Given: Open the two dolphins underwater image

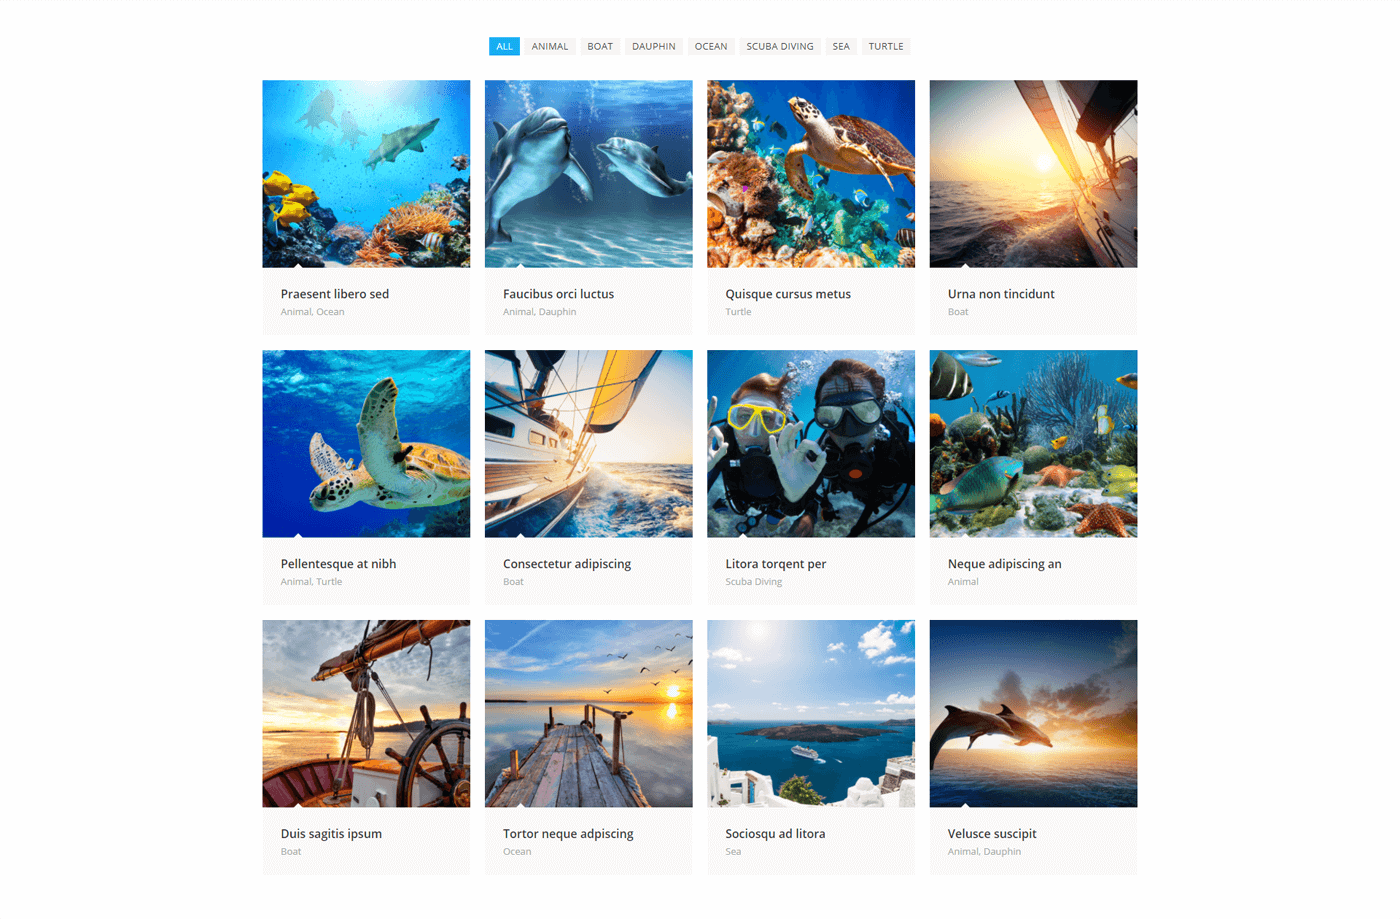Looking at the screenshot, I should [x=589, y=174].
